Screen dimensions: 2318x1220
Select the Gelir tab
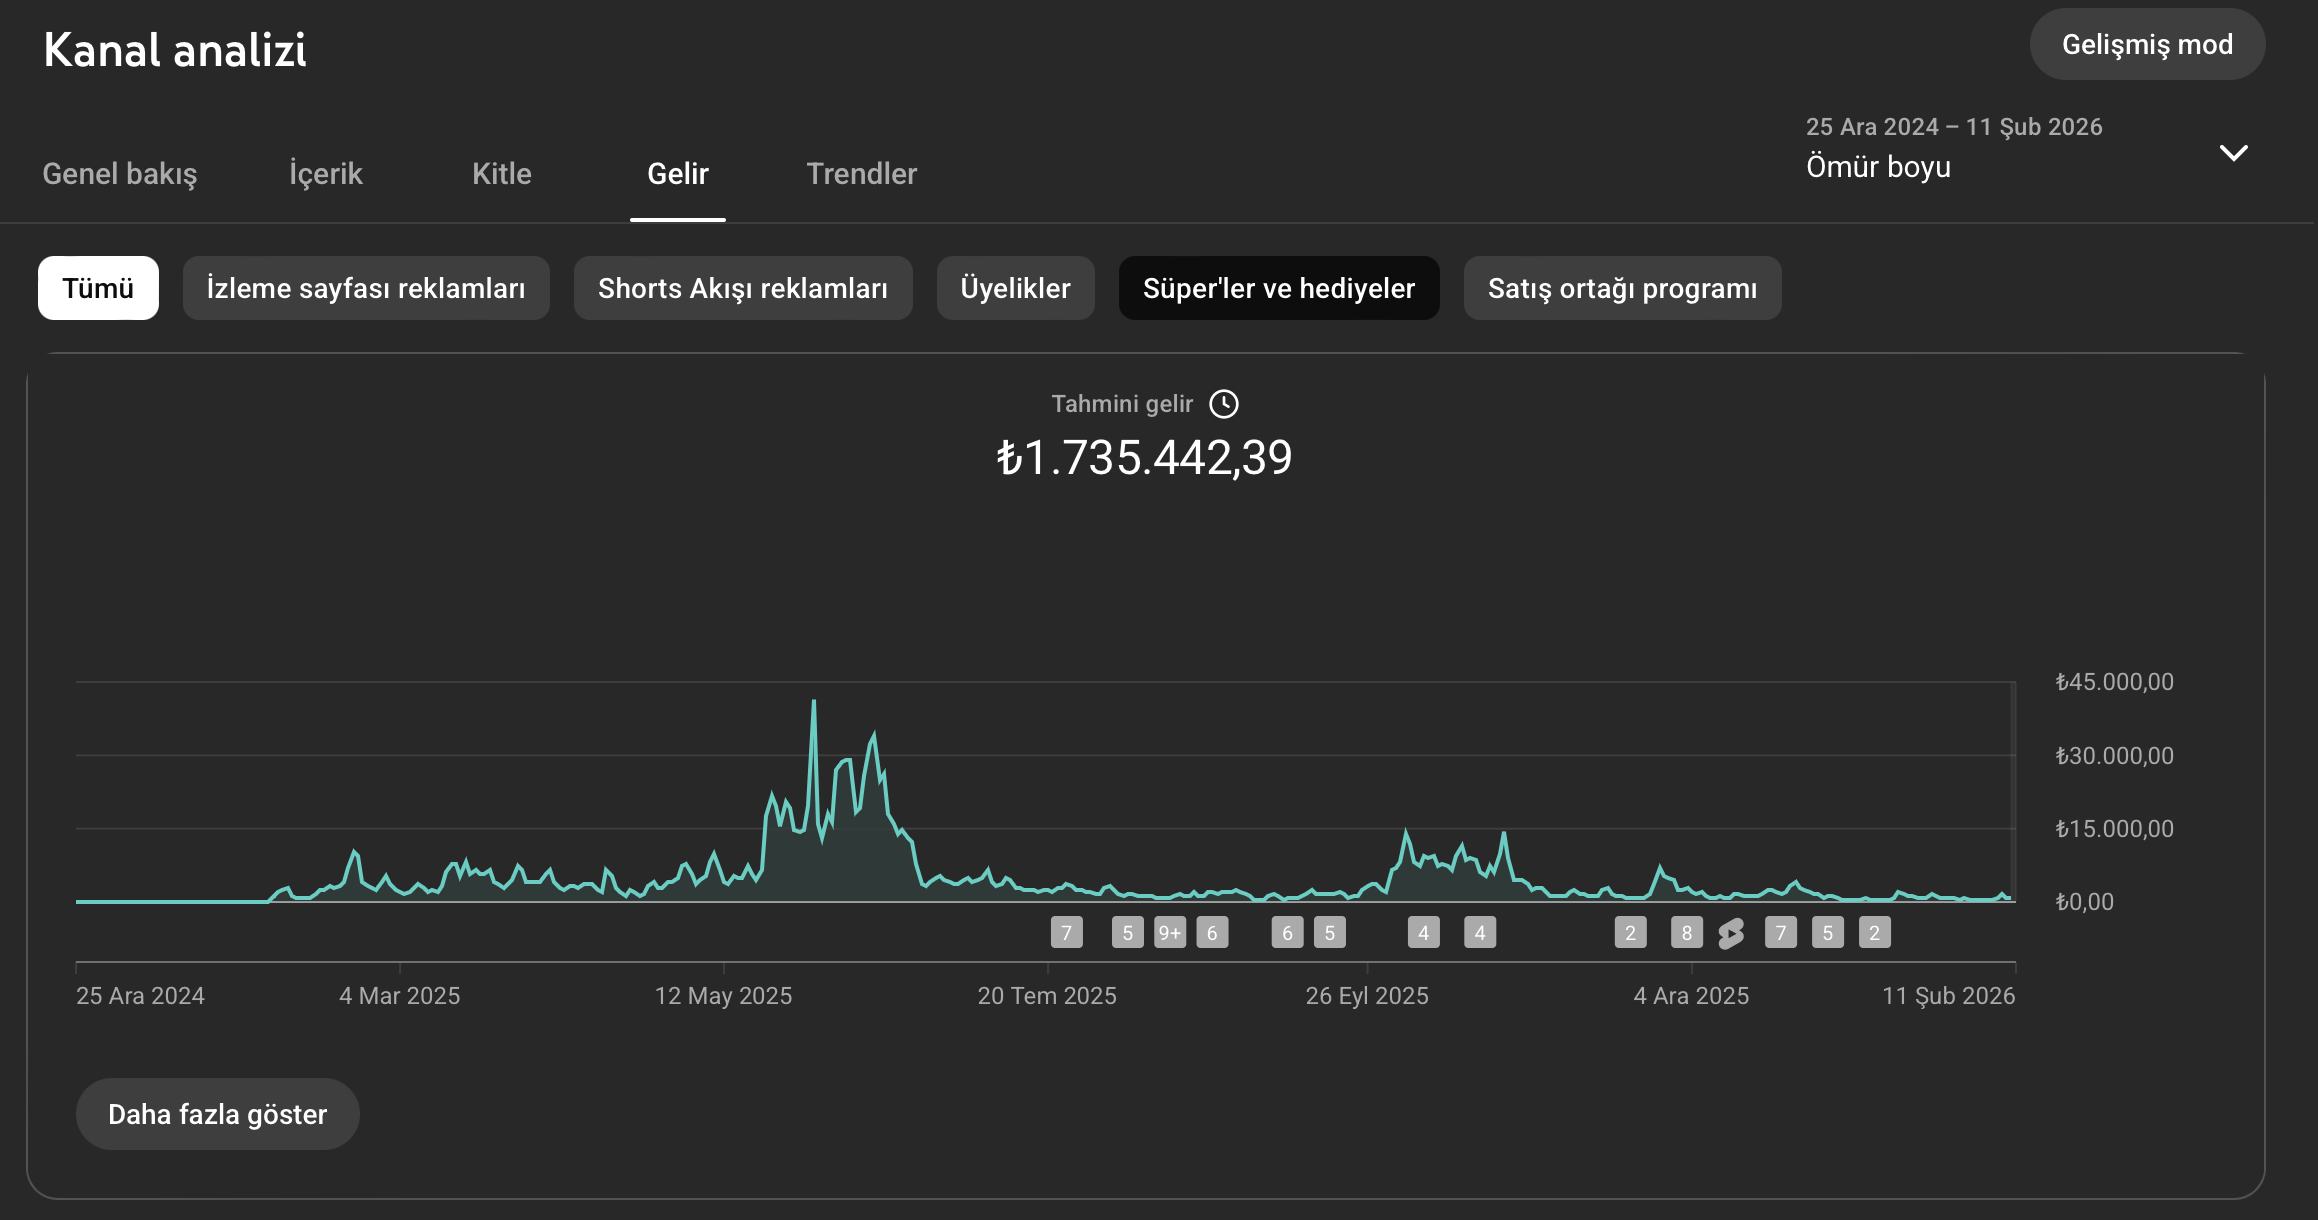pos(678,174)
